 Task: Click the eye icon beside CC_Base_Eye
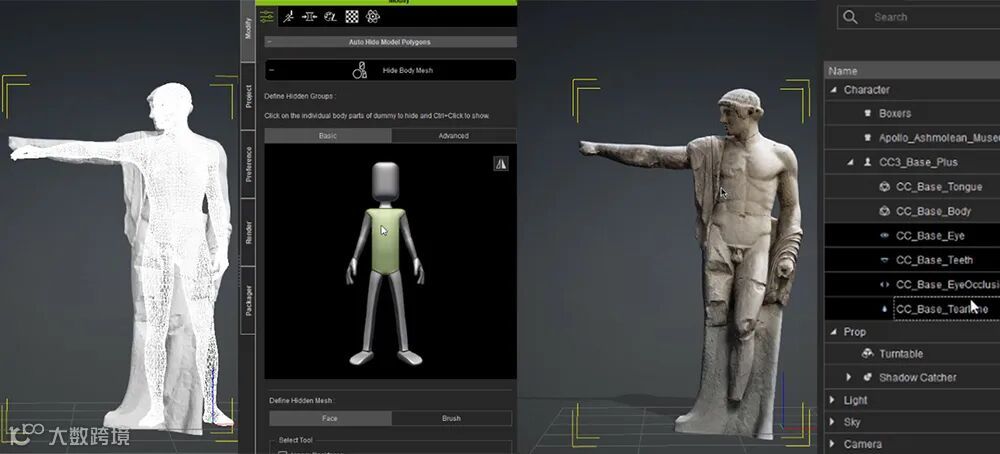[884, 235]
